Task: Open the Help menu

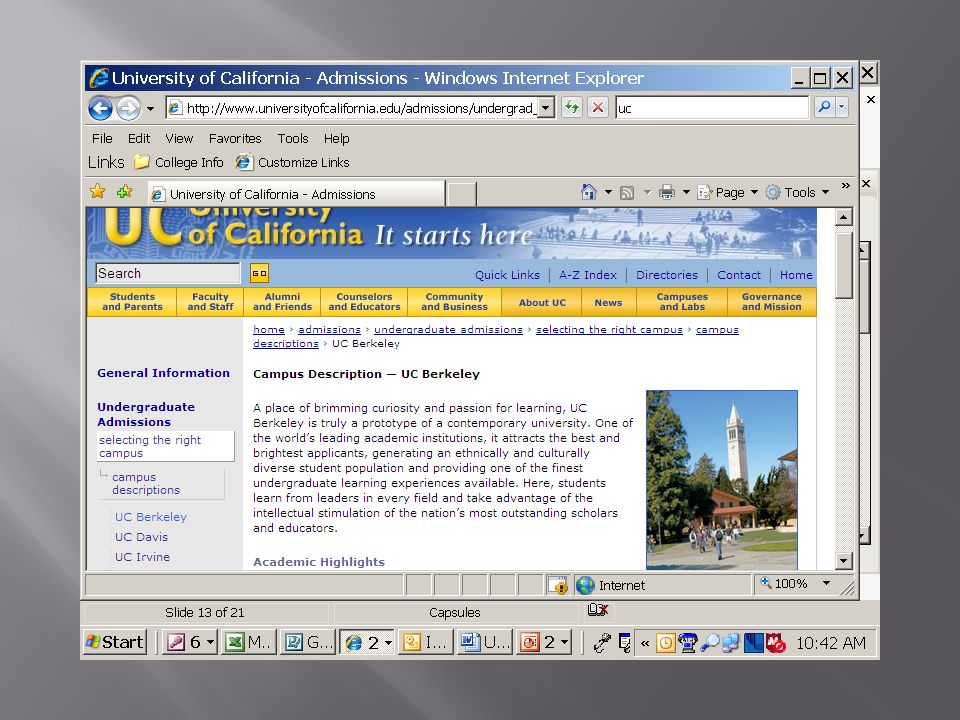Action: [336, 139]
